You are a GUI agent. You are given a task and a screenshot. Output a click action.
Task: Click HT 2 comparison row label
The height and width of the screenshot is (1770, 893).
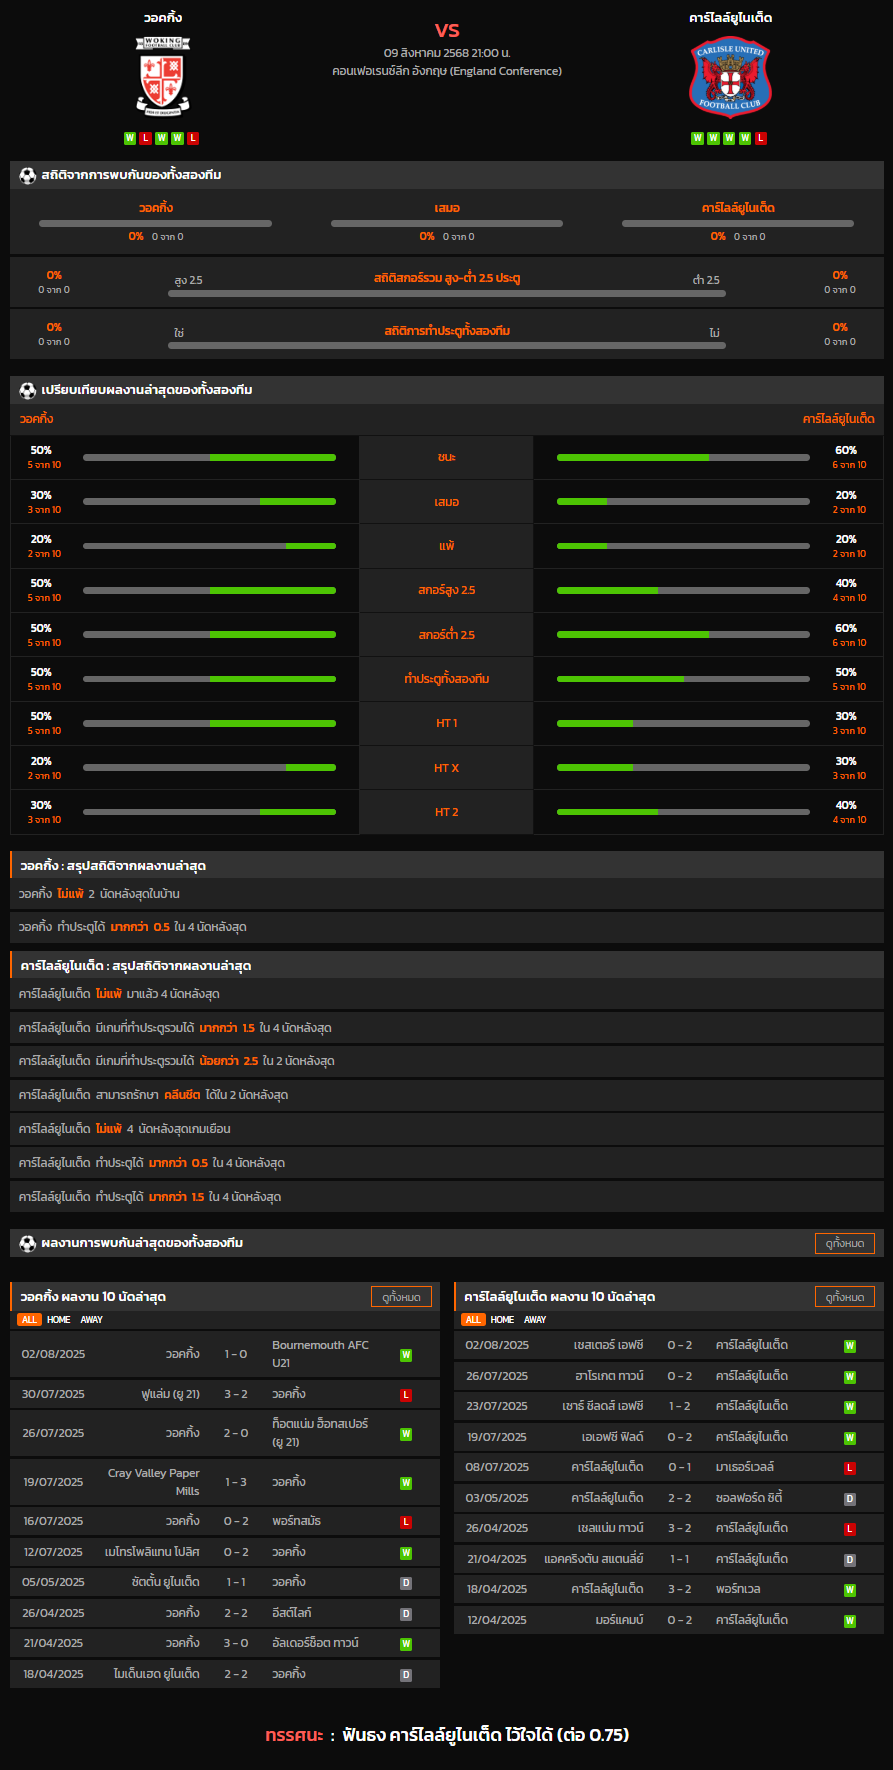coord(446,812)
